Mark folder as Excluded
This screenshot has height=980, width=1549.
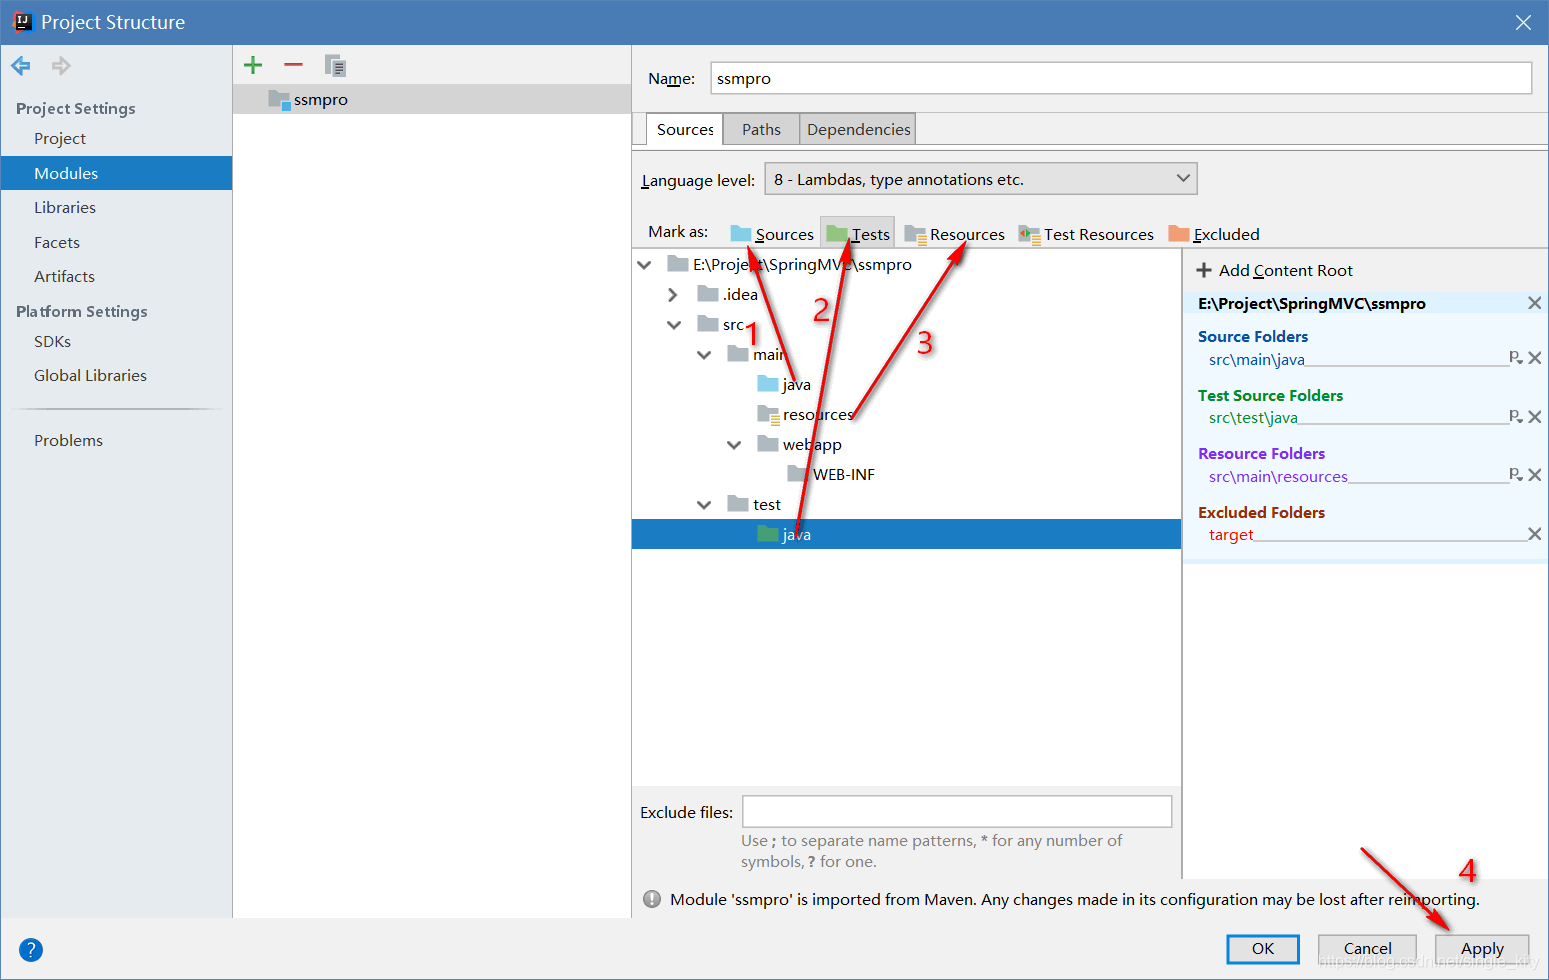[x=1214, y=234]
